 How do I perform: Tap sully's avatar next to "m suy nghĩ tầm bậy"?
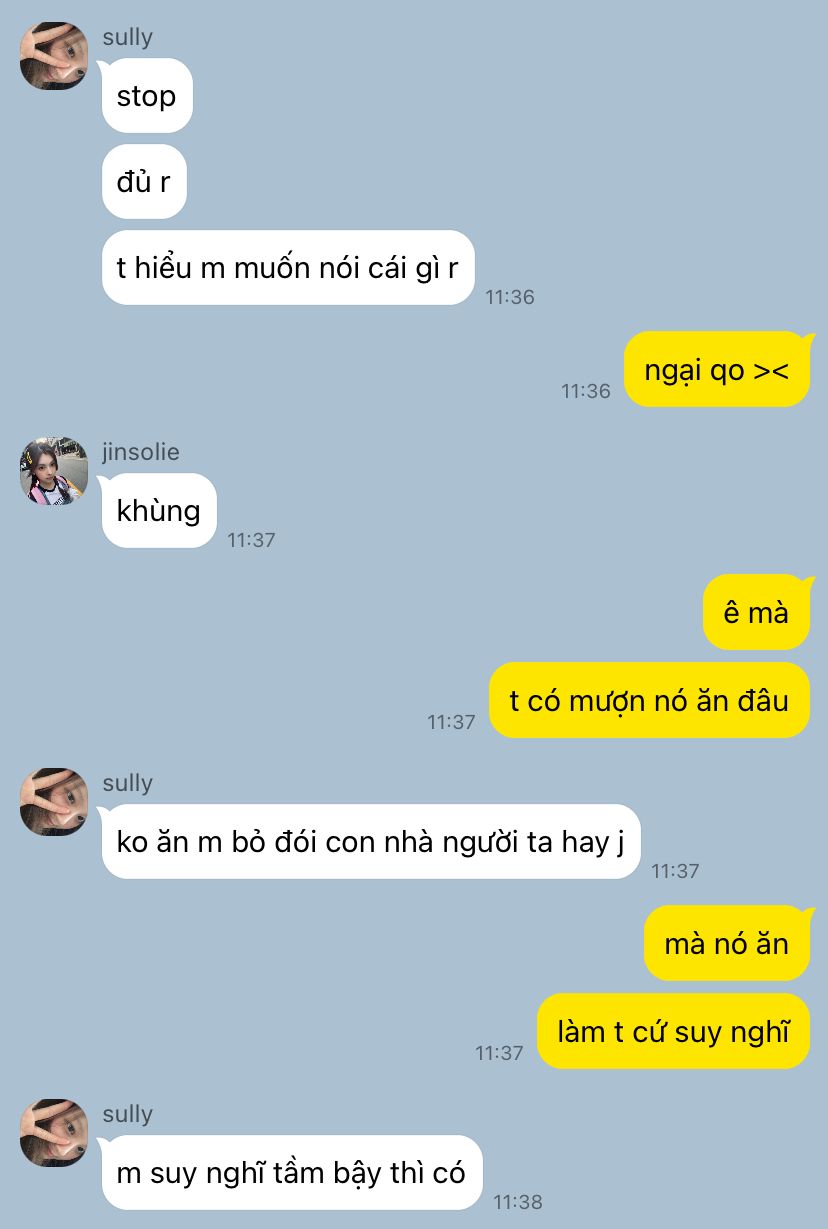tap(54, 1133)
